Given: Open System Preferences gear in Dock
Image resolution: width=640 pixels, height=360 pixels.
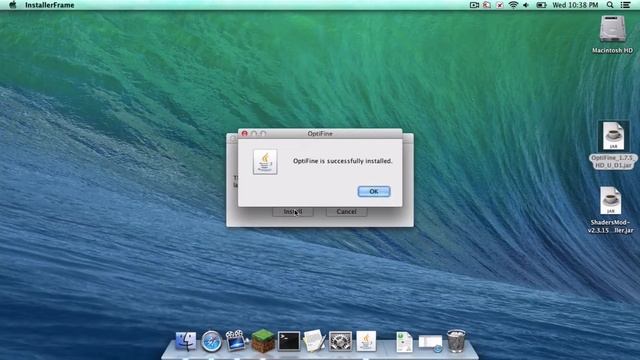Looking at the screenshot, I should 340,341.
